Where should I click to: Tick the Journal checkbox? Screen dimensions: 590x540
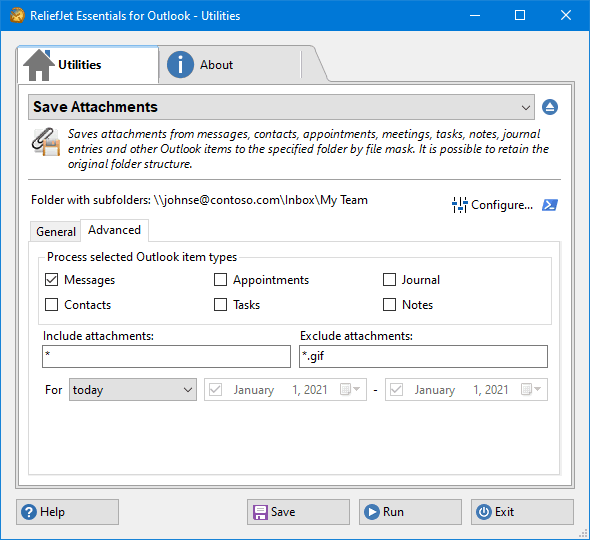click(x=389, y=280)
